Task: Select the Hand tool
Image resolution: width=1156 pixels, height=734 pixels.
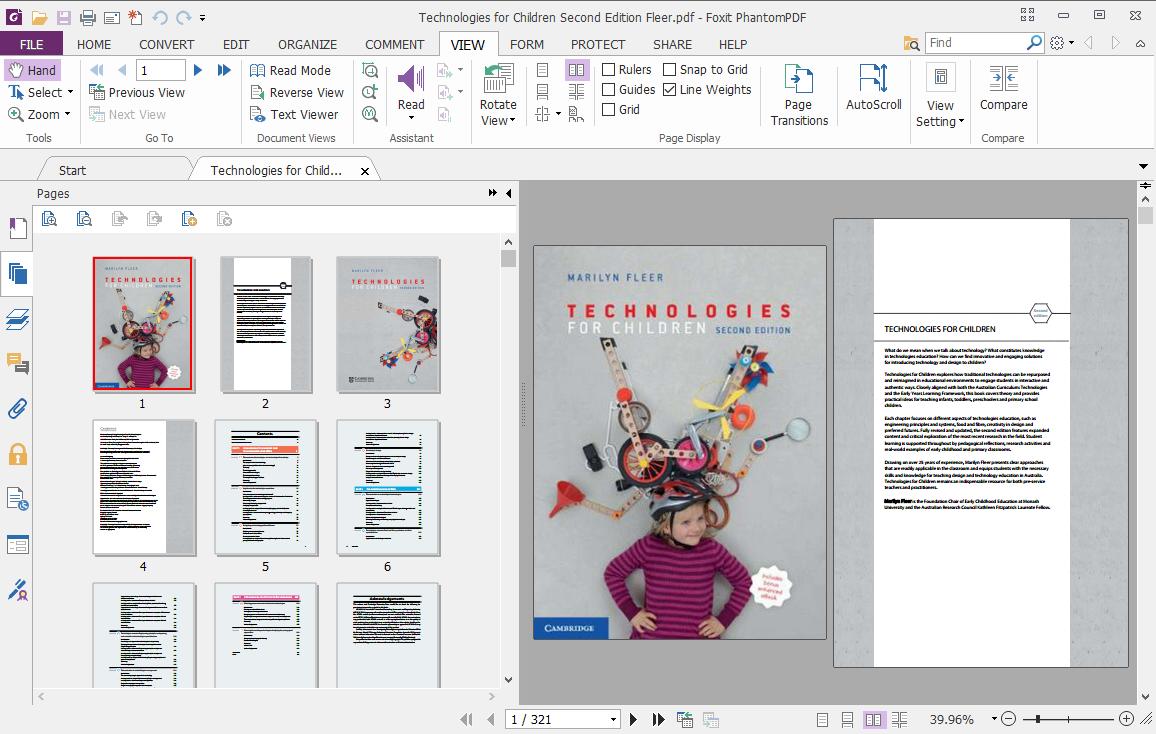Action: pyautogui.click(x=32, y=70)
